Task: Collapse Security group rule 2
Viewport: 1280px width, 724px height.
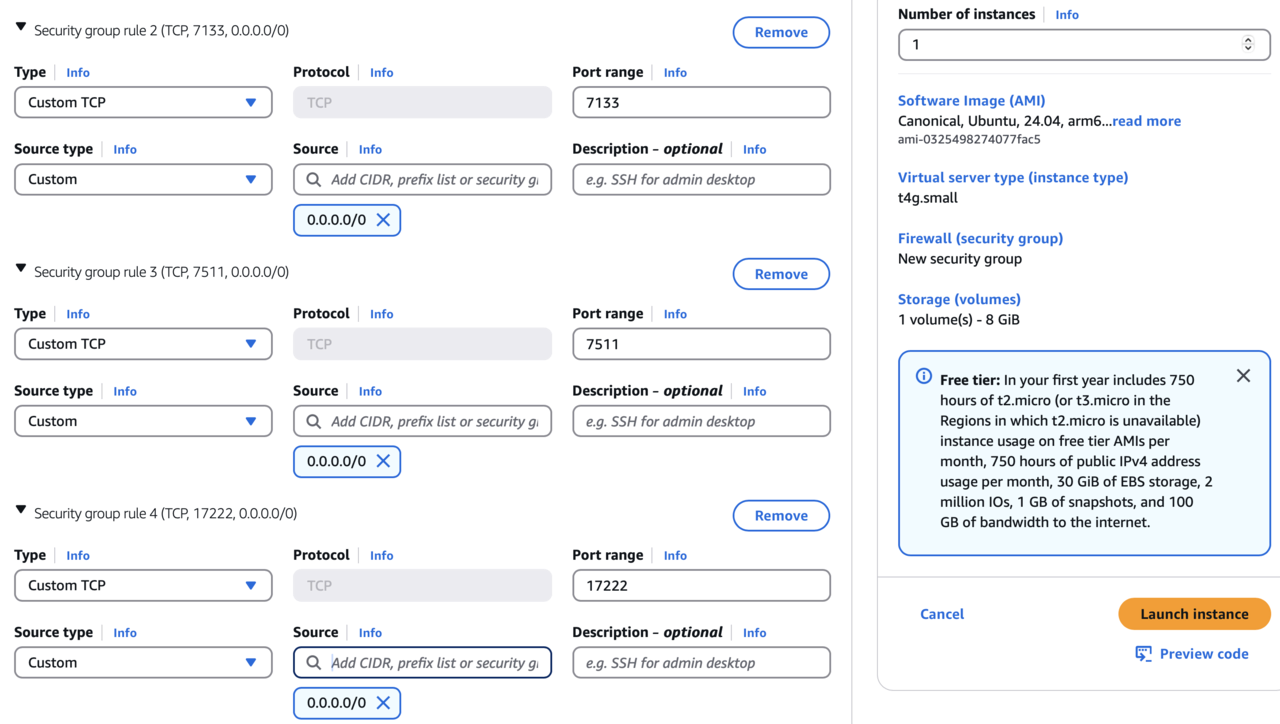Action: (21, 28)
